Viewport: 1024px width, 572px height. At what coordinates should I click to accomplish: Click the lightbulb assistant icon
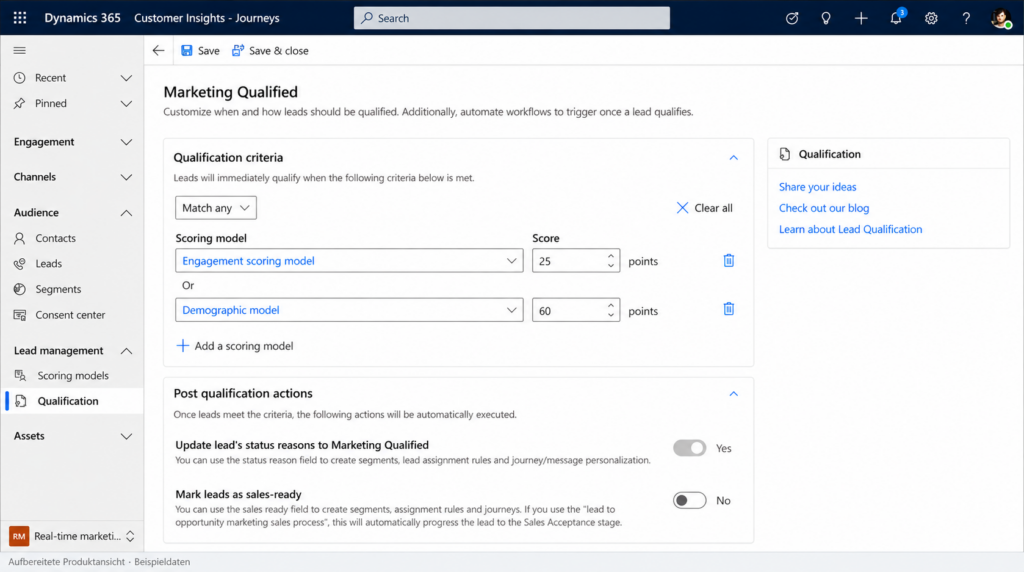[826, 18]
